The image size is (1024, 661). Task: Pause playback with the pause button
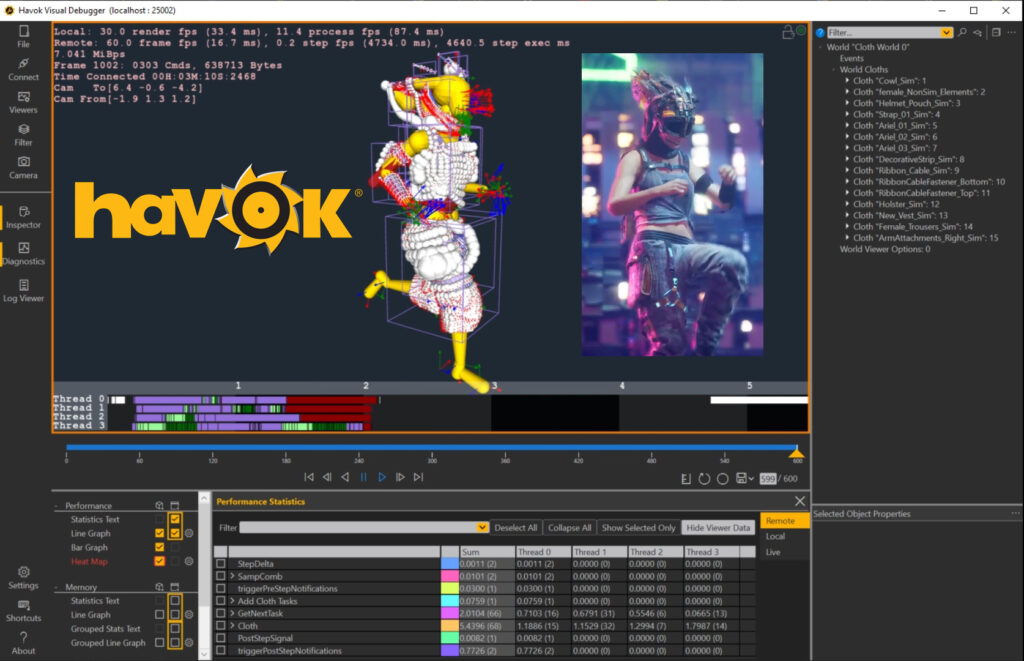[364, 477]
